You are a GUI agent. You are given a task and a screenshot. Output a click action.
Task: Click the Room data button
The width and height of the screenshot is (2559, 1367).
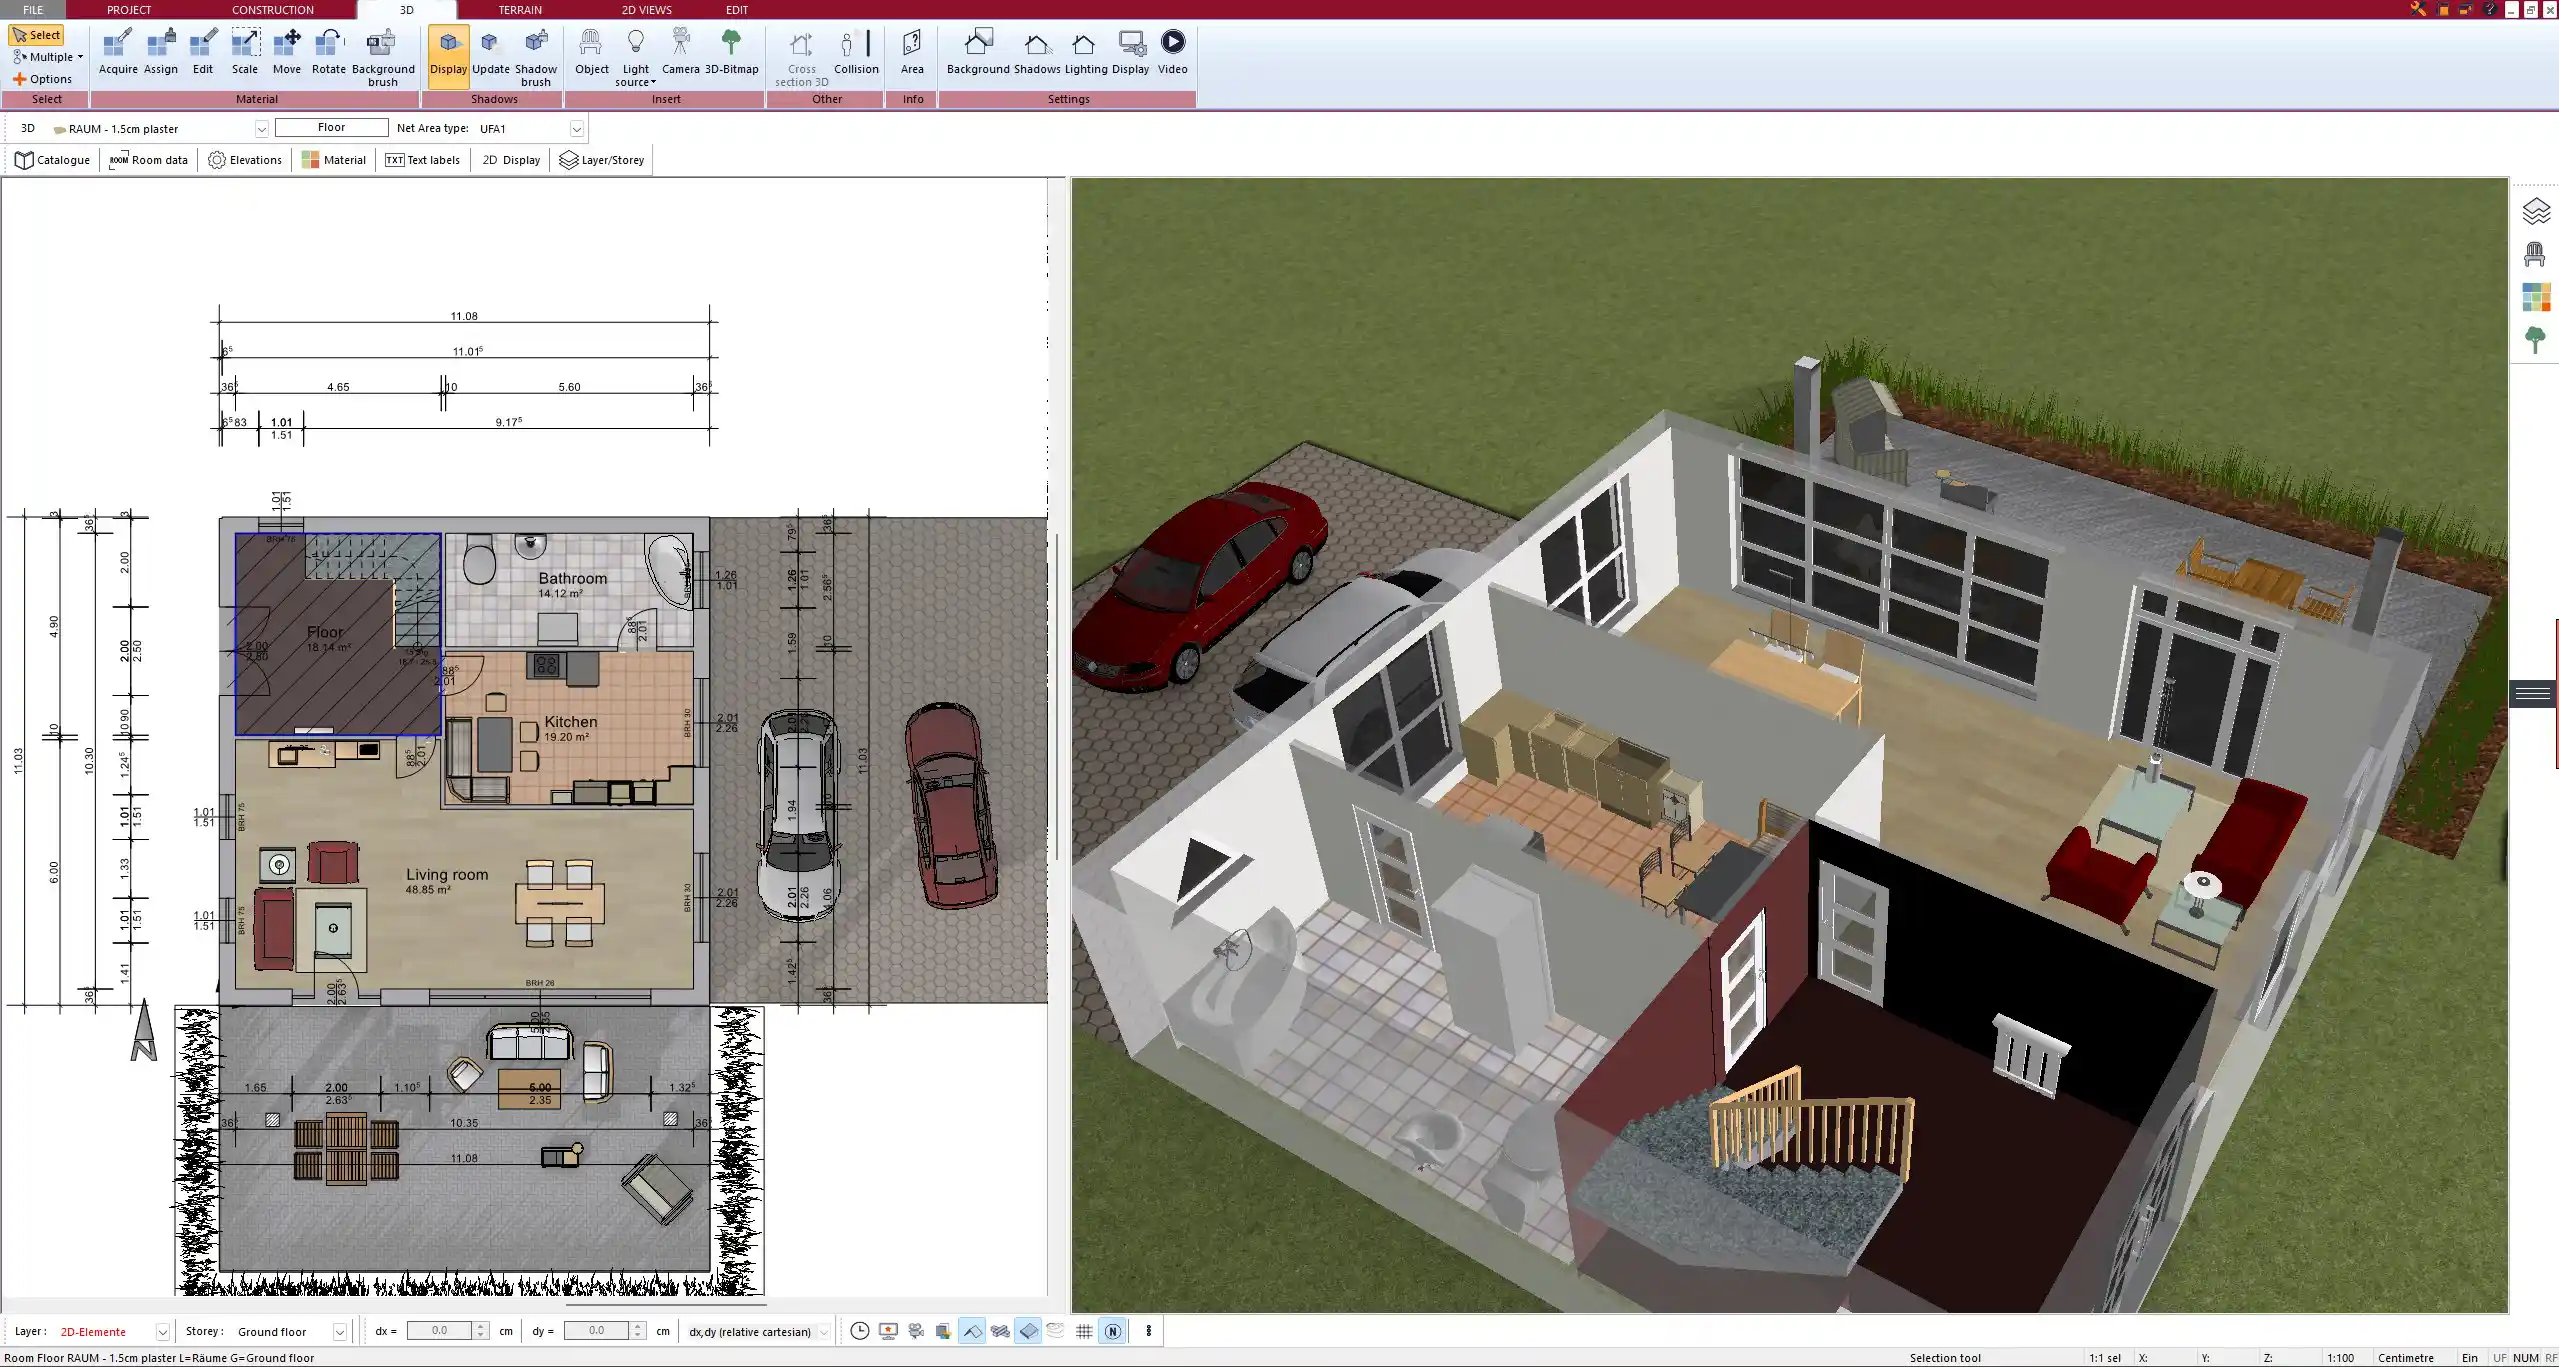point(149,160)
